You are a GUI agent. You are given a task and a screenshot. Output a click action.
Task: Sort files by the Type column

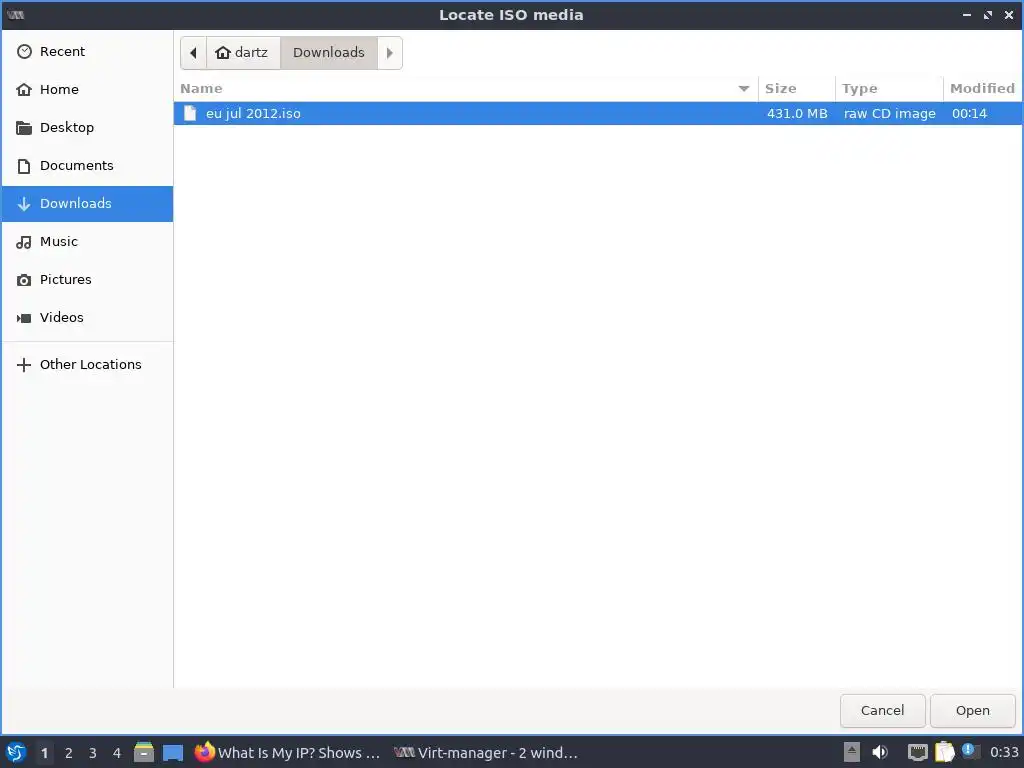tap(889, 89)
